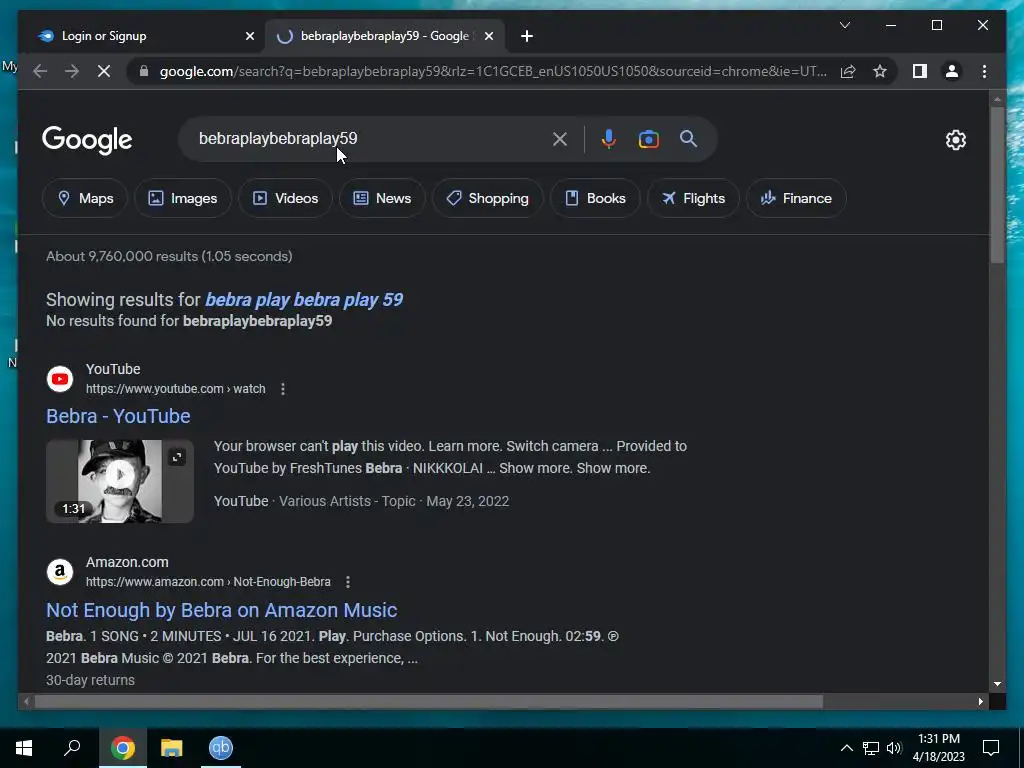The image size is (1024, 768).
Task: Clear the Google search box
Action: [560, 139]
